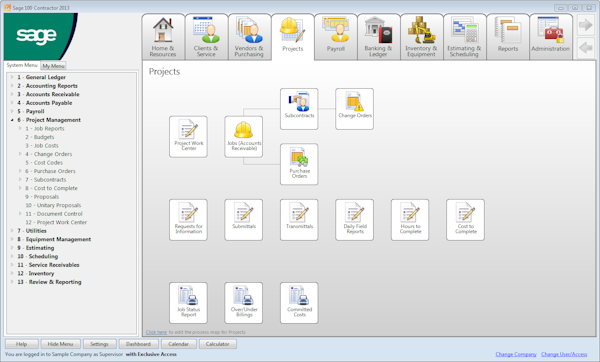Click the Change Company link
The image size is (600, 362).
coord(516,354)
